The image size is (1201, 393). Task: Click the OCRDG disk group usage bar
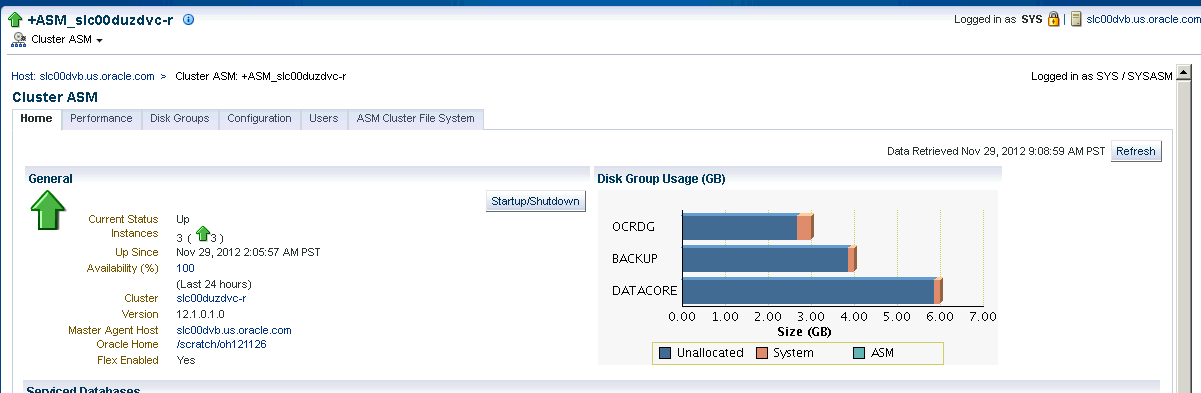(747, 227)
